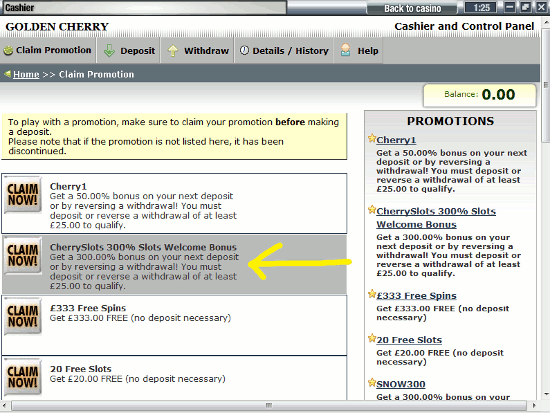
Task: Click the Cherry1 title in promotion list
Action: tap(68, 186)
